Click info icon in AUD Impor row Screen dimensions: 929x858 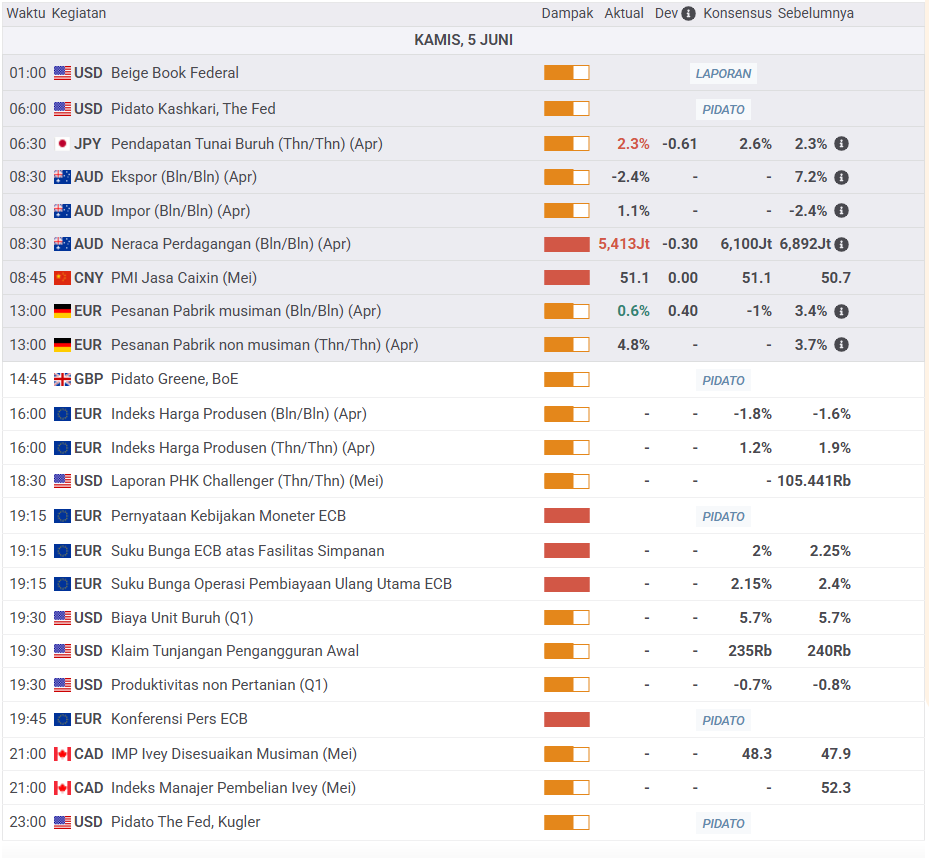click(x=841, y=211)
